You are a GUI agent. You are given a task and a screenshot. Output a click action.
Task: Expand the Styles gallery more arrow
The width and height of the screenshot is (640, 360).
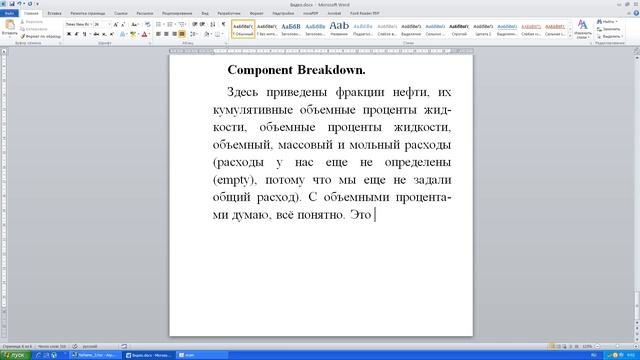(x=570, y=36)
